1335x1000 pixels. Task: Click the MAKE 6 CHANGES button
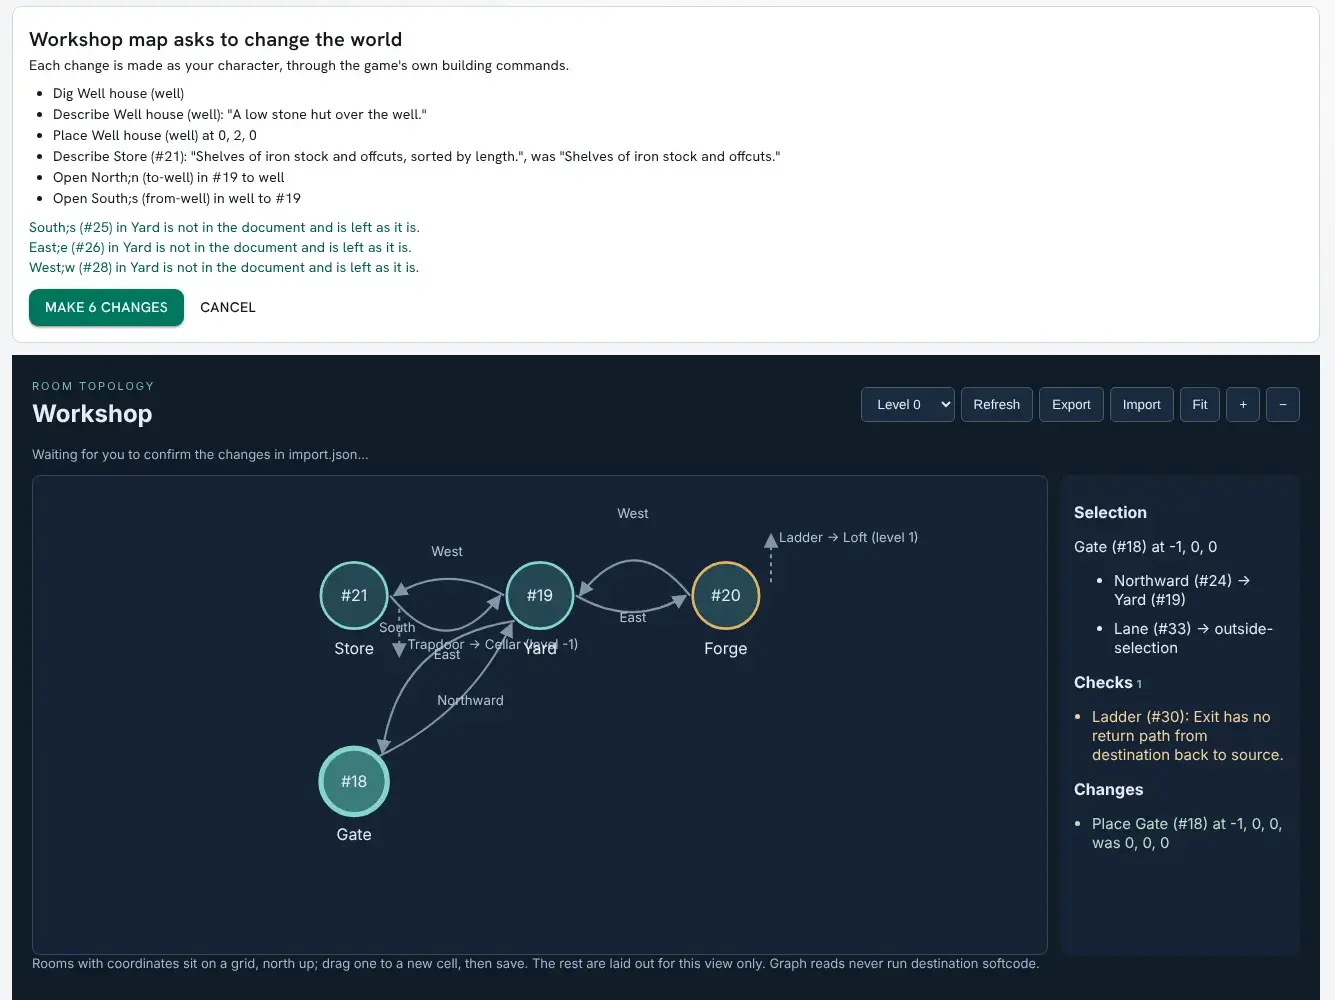point(106,307)
